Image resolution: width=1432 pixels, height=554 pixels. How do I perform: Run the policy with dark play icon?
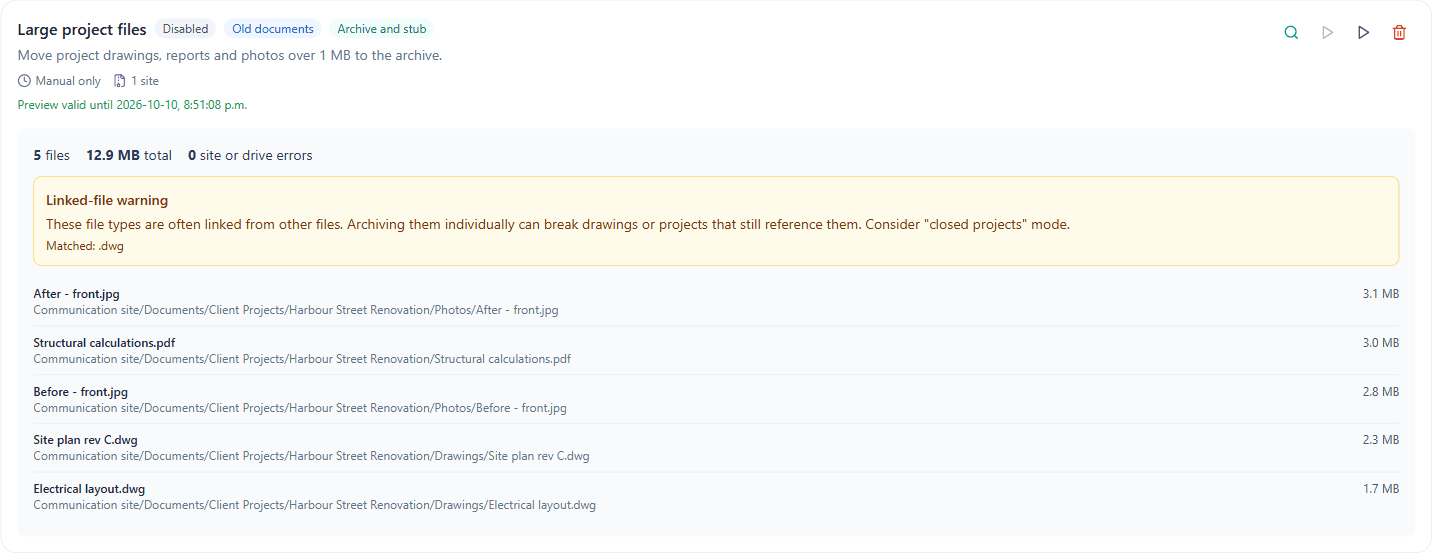coord(1363,33)
